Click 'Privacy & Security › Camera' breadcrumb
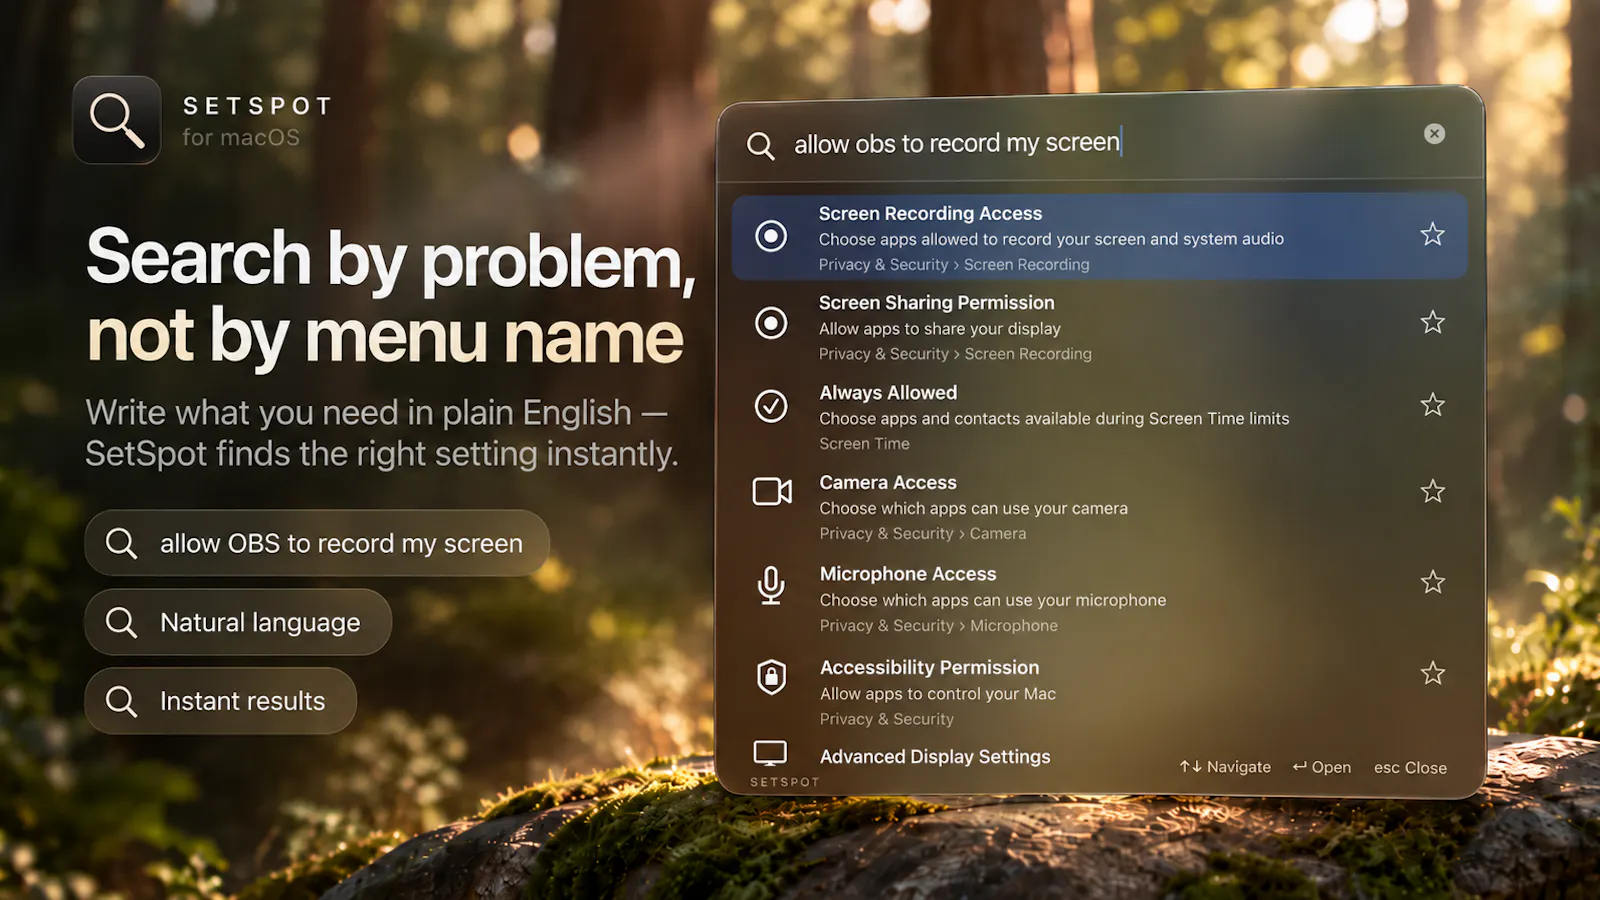This screenshot has height=900, width=1600. click(x=923, y=534)
